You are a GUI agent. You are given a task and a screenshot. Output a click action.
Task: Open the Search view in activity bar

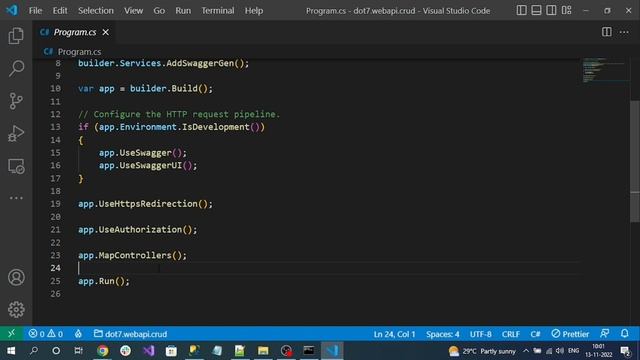(x=16, y=68)
